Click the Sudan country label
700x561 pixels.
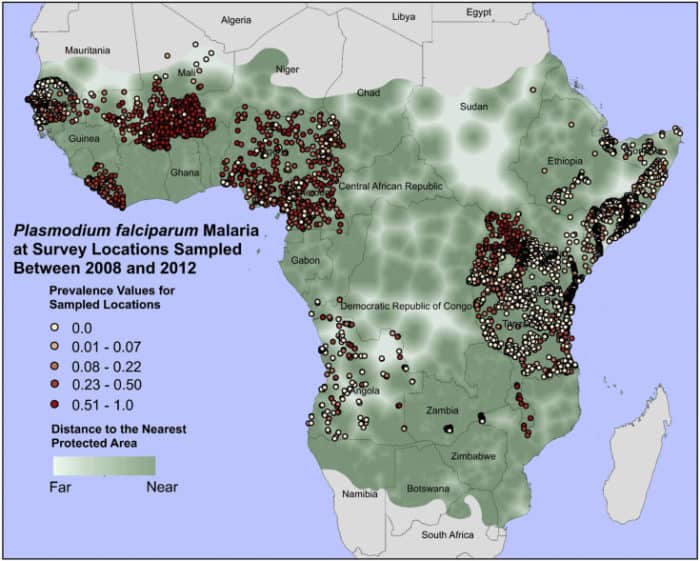474,107
